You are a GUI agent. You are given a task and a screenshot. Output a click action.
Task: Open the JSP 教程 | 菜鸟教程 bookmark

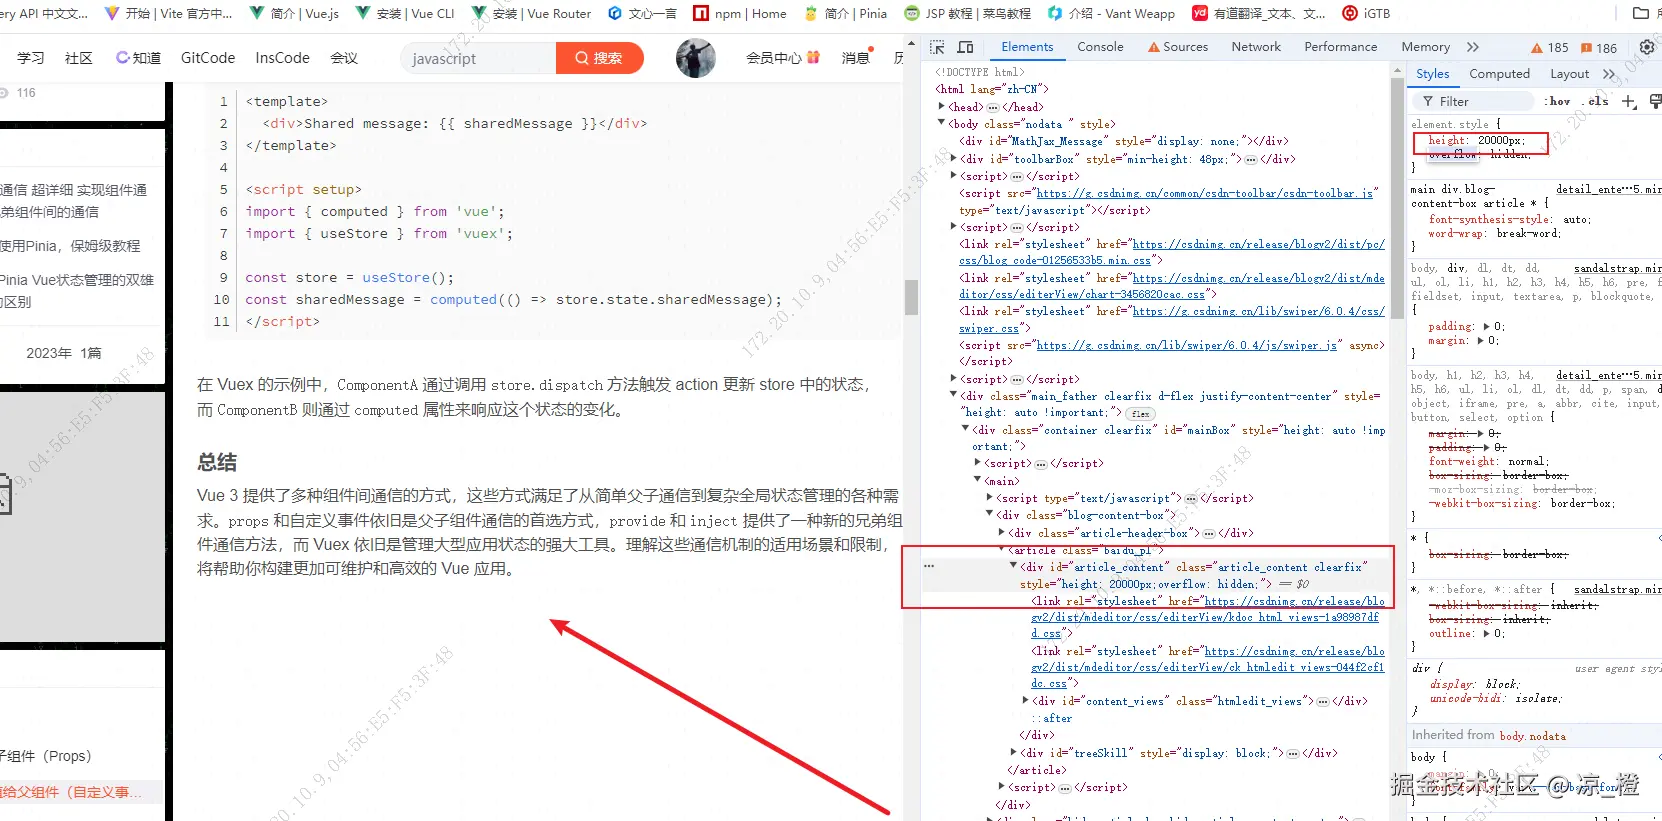click(x=967, y=13)
